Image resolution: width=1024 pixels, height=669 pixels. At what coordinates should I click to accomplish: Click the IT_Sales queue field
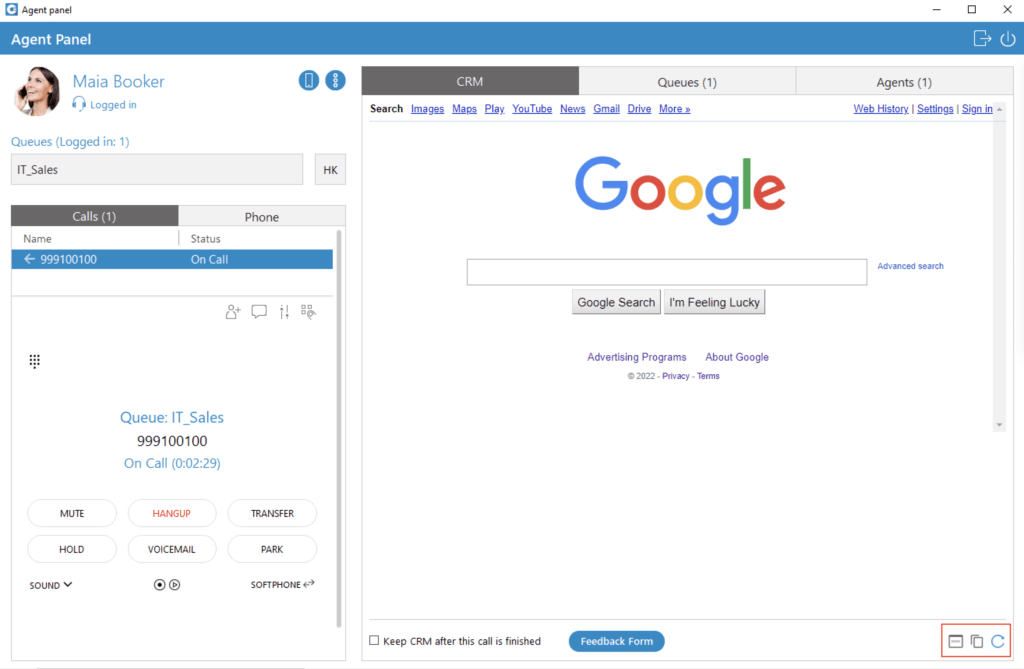[x=157, y=170]
